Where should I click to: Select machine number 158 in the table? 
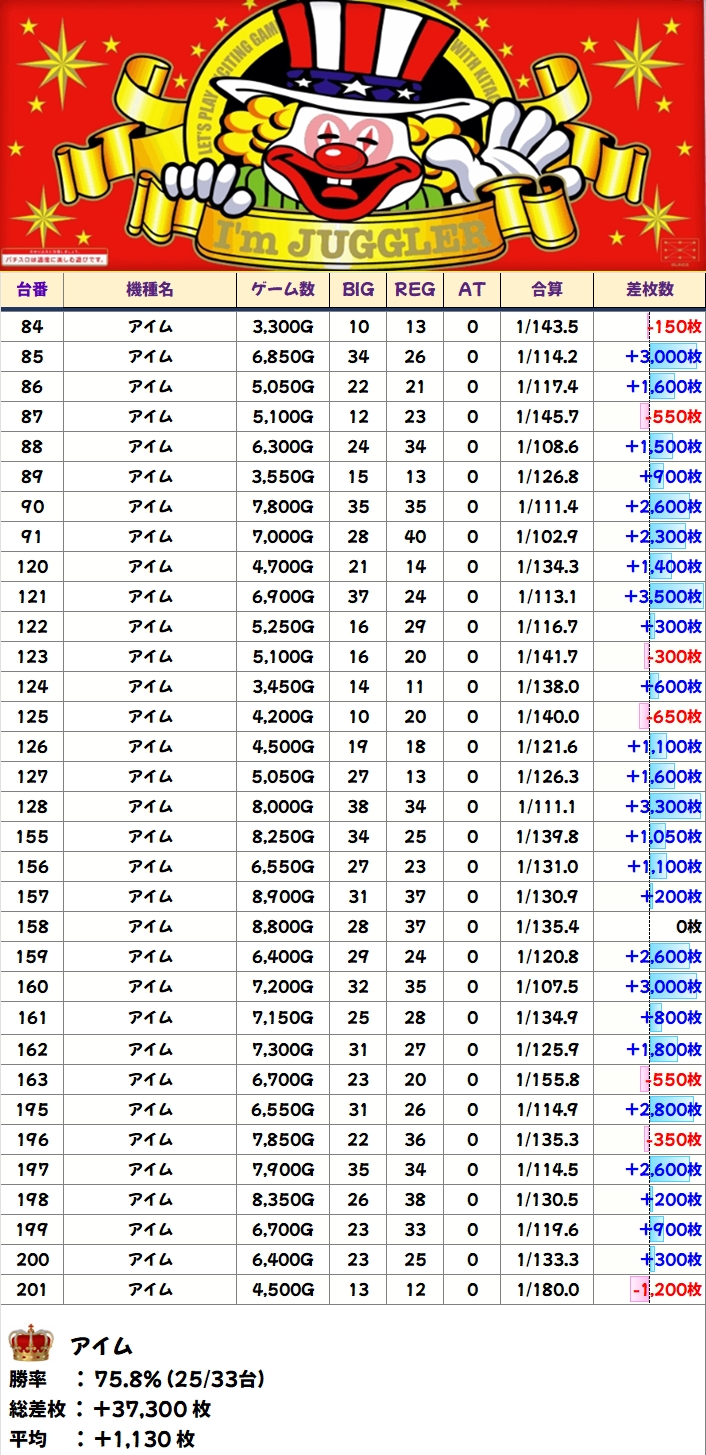pos(32,927)
